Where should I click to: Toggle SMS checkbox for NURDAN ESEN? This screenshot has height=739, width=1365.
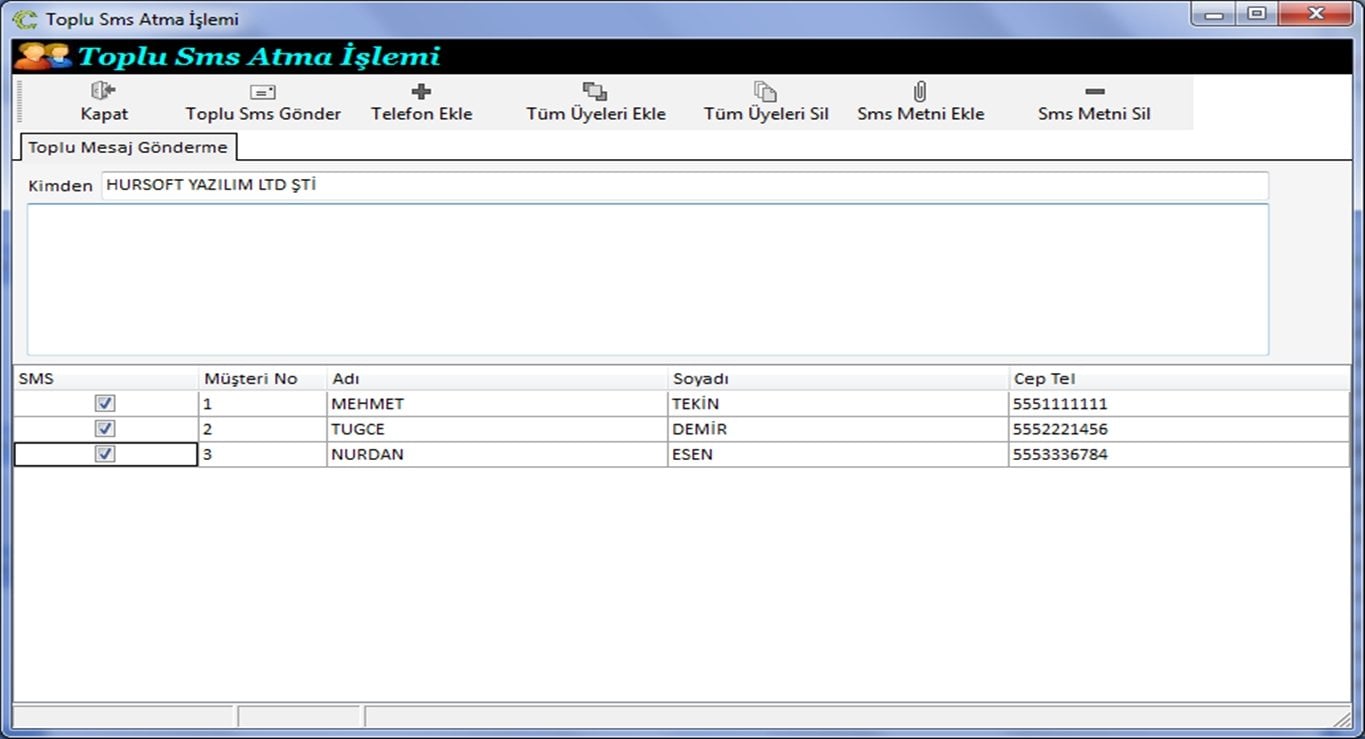click(x=105, y=454)
